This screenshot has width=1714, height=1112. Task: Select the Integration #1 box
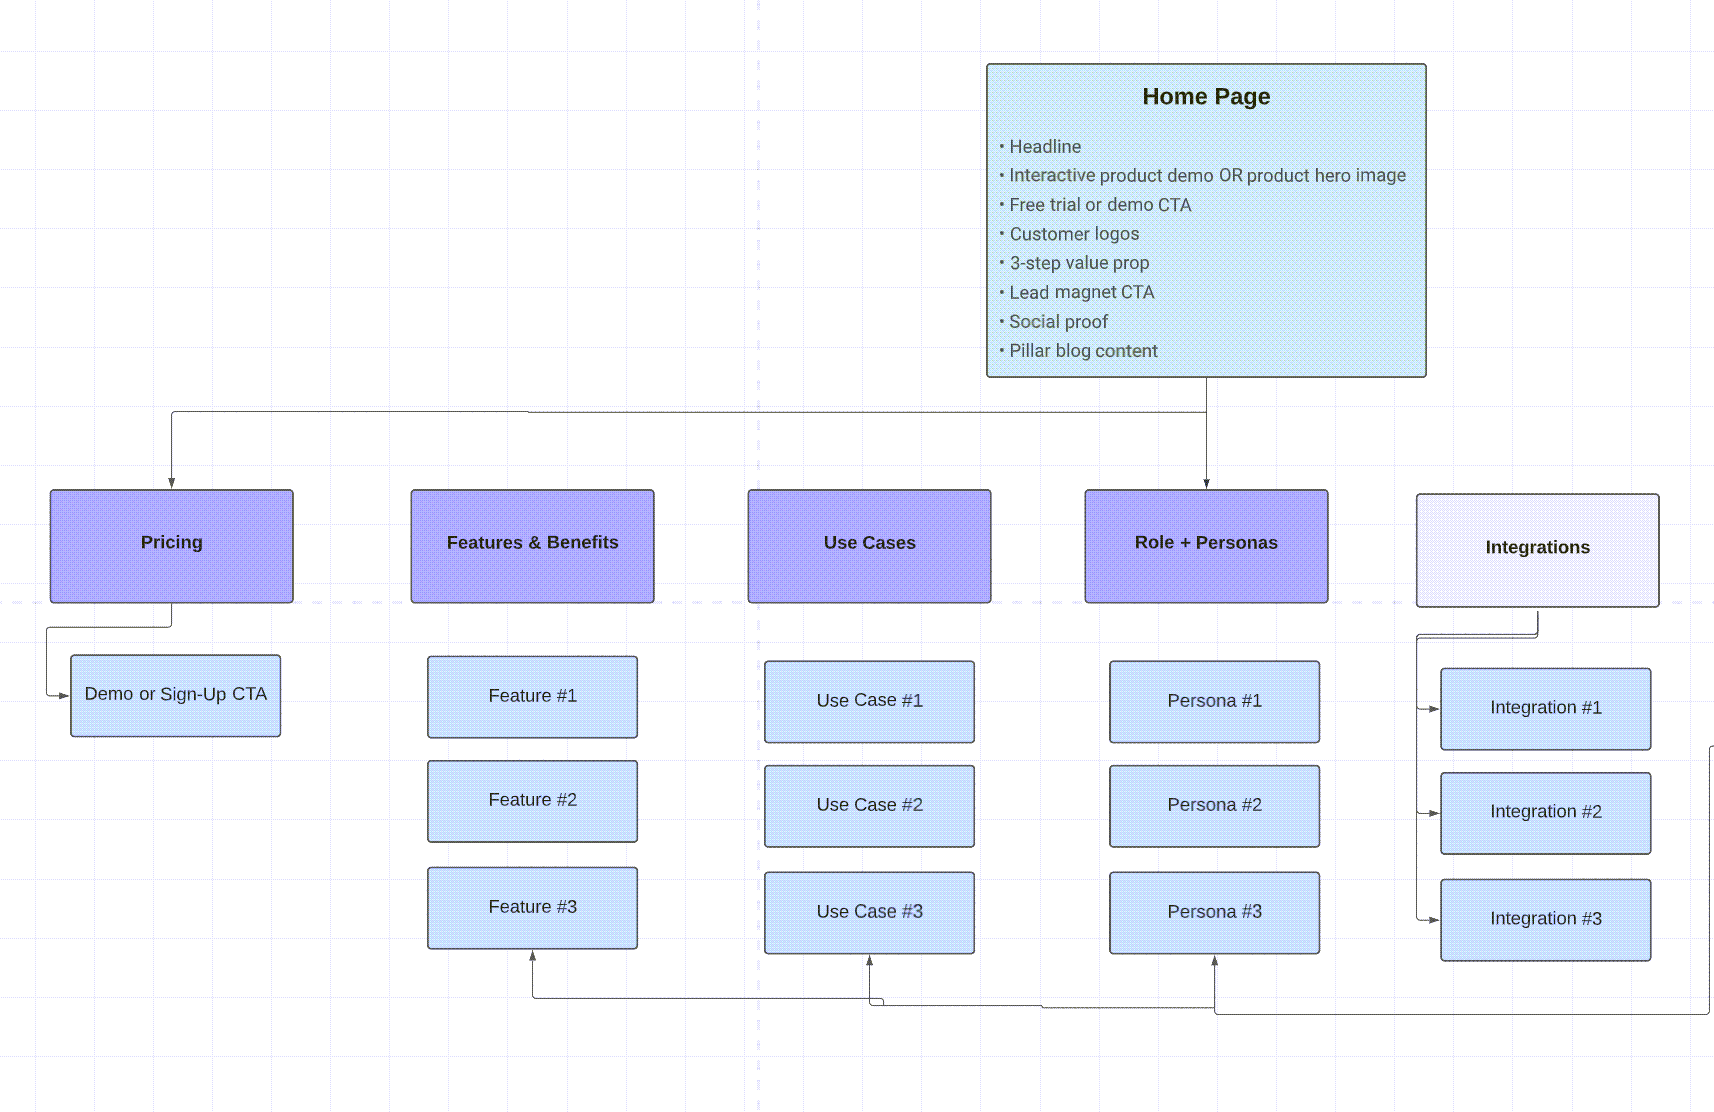tap(1545, 708)
